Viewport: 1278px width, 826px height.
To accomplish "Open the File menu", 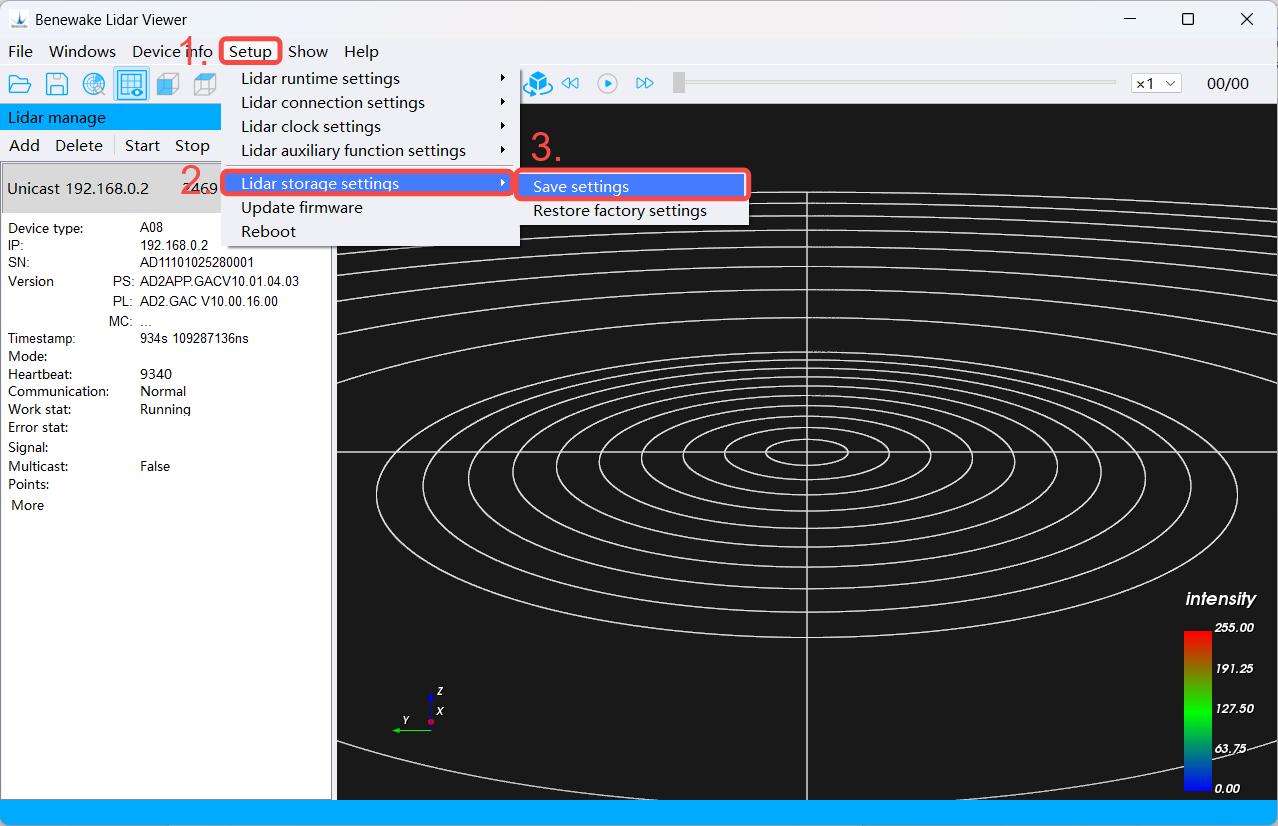I will (20, 51).
